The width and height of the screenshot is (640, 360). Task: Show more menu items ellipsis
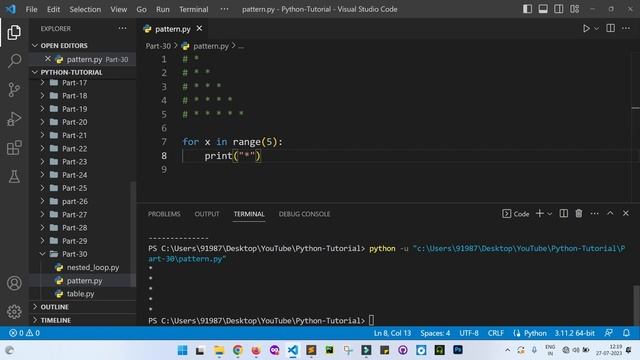[224, 9]
